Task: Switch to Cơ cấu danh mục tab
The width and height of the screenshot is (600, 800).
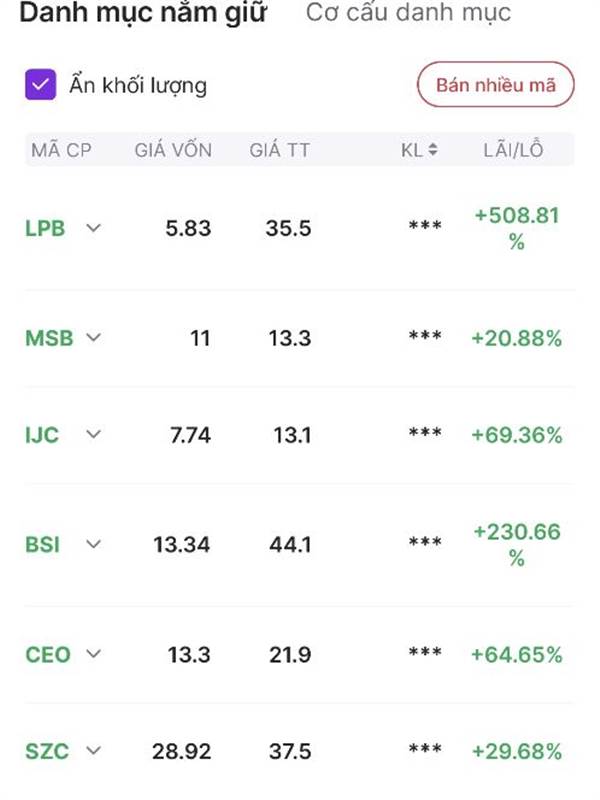Action: coord(408,12)
